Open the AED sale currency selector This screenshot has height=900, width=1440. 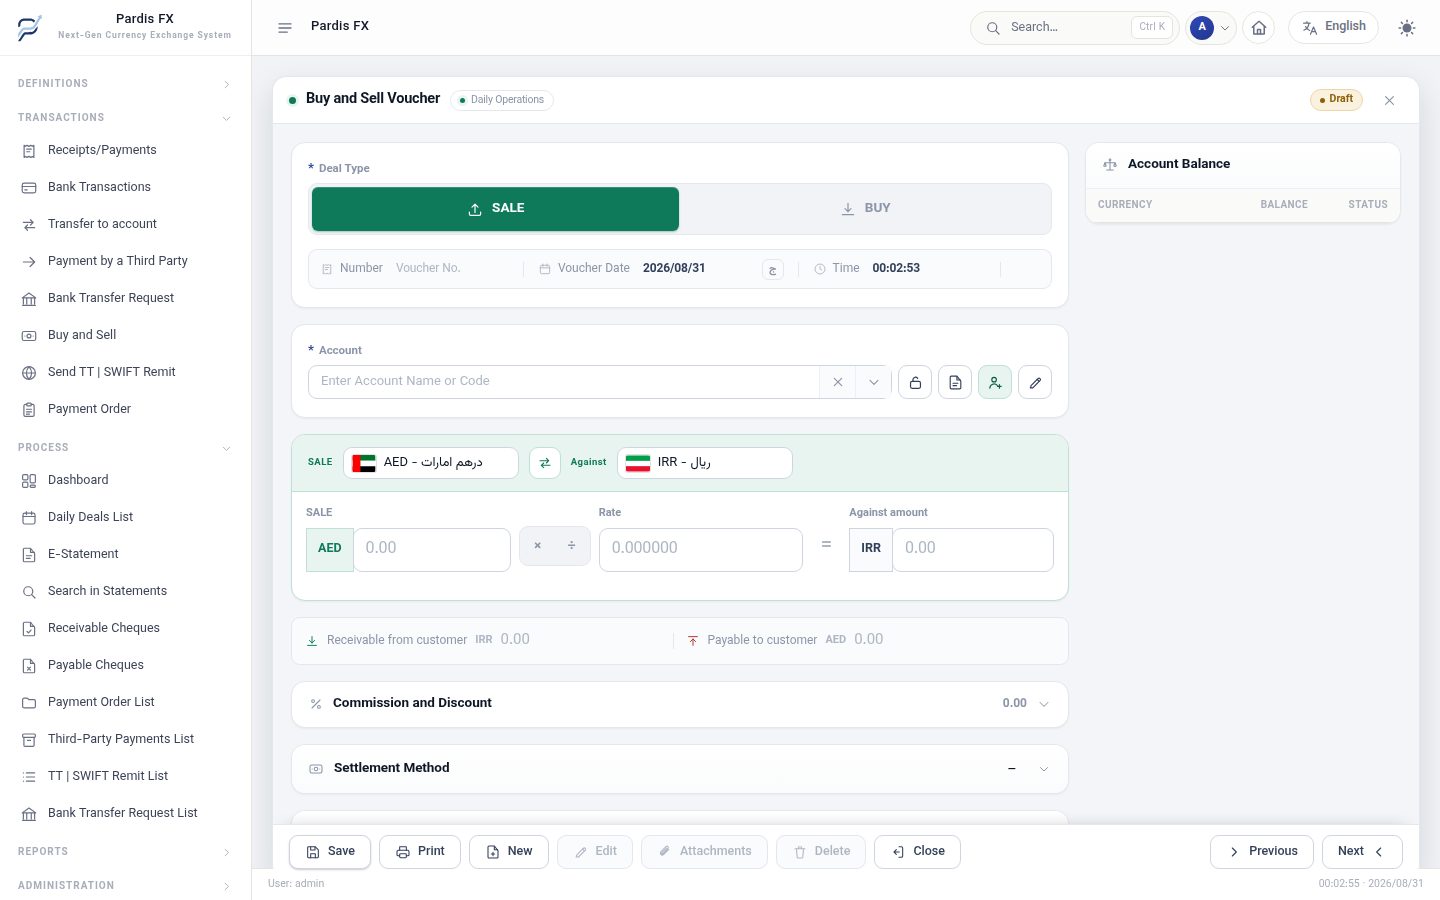pos(431,463)
